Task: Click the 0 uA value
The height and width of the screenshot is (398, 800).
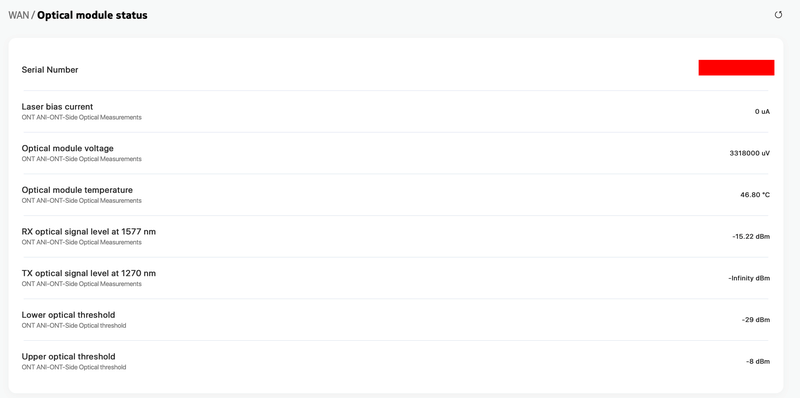Action: (762, 111)
